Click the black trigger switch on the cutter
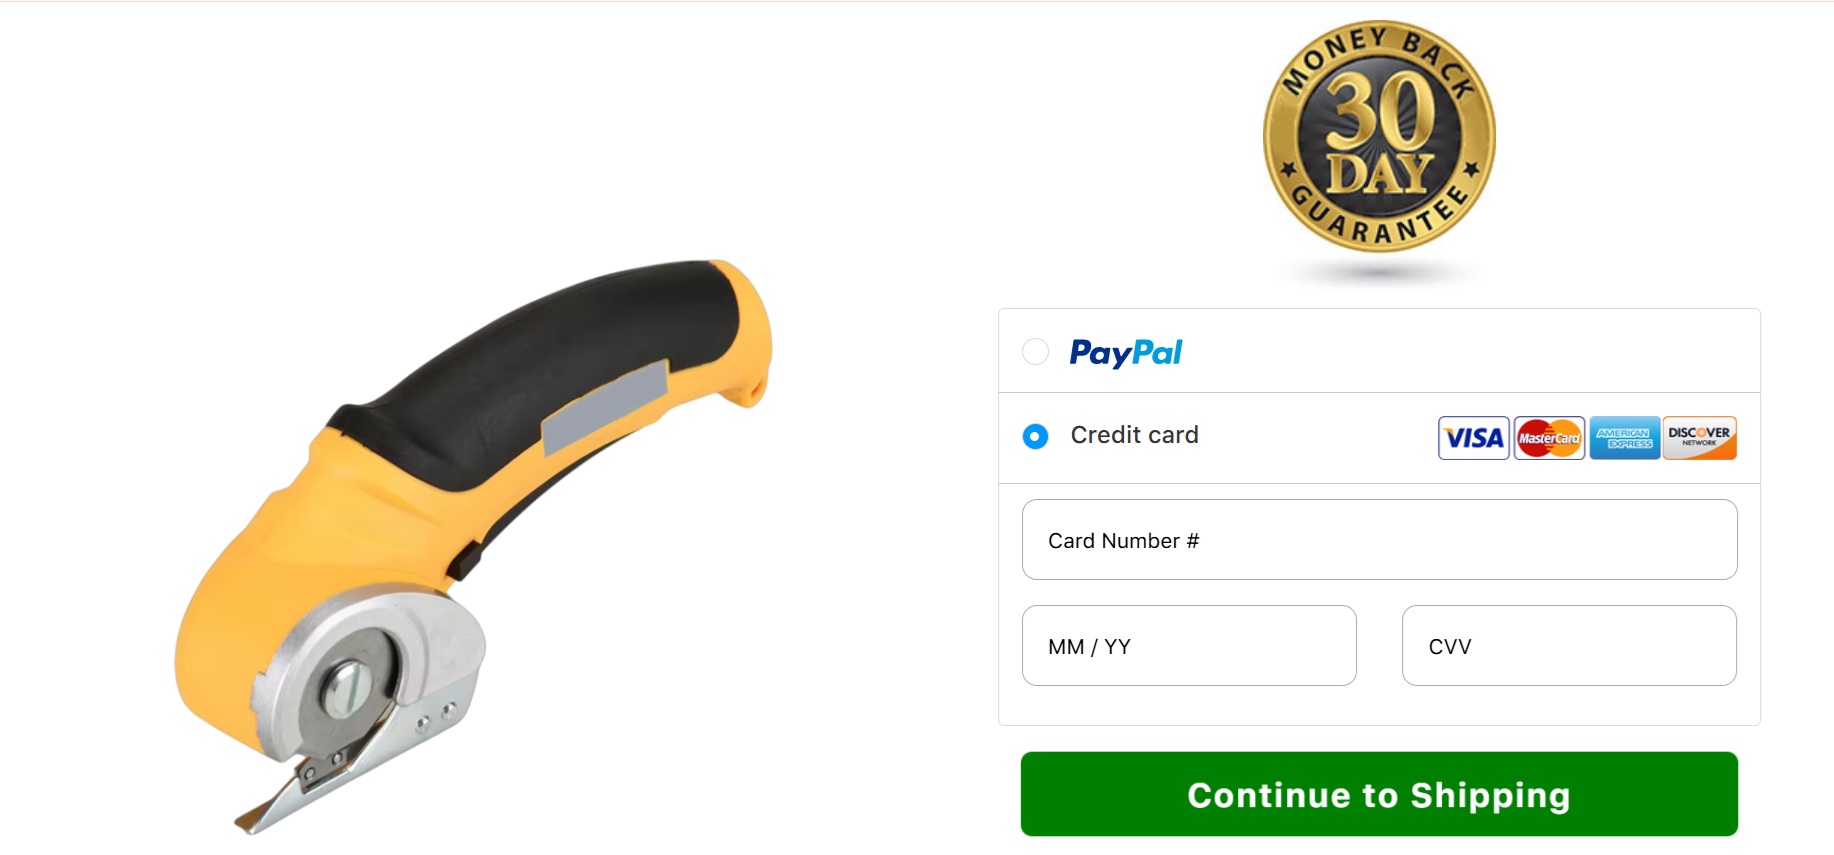This screenshot has width=1834, height=855. (466, 560)
